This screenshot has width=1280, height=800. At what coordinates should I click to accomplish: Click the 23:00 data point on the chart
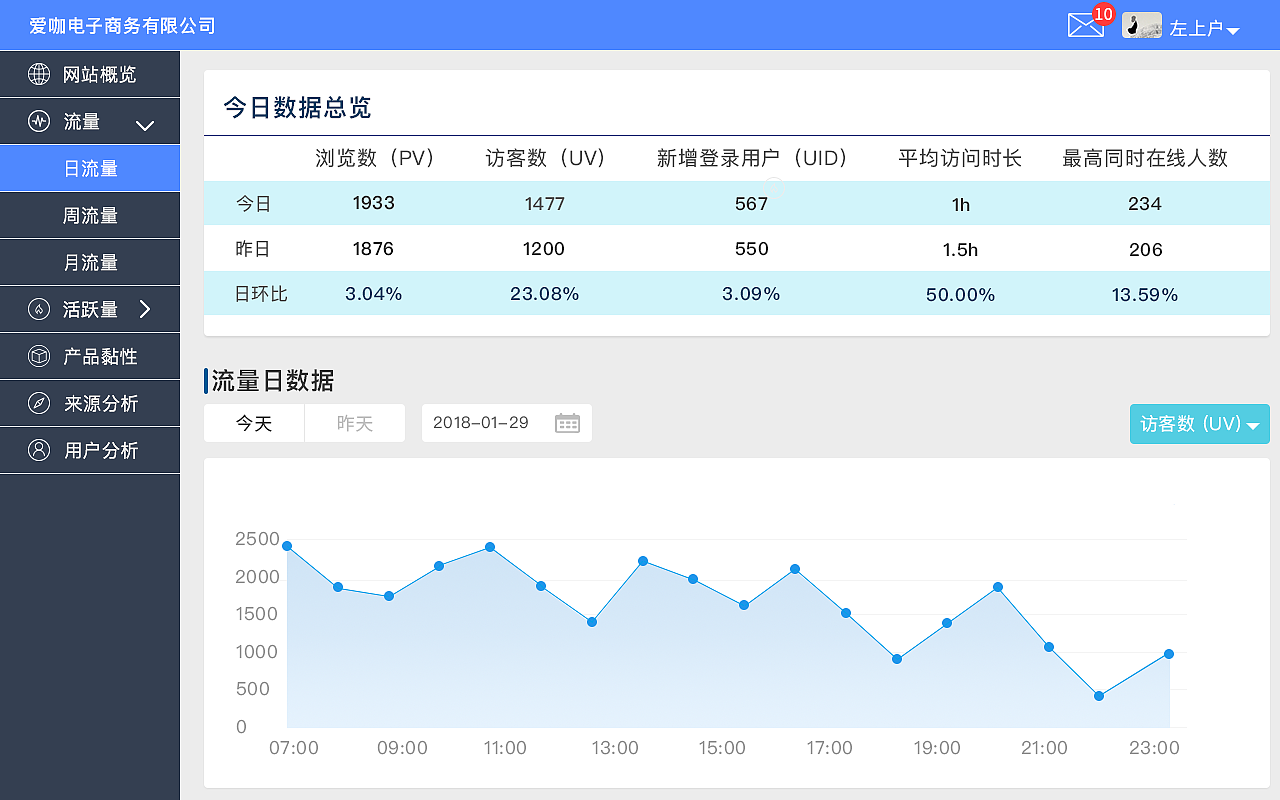tap(1168, 653)
